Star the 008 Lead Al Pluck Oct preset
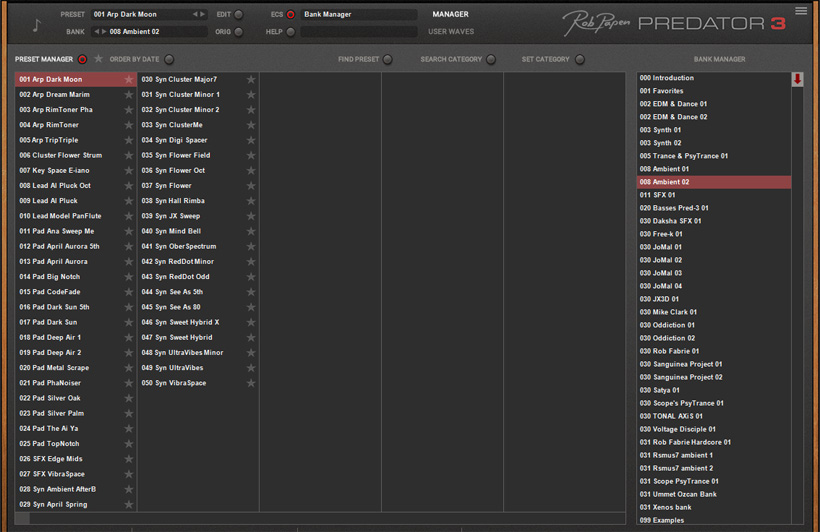The height and width of the screenshot is (532, 820). point(129,186)
